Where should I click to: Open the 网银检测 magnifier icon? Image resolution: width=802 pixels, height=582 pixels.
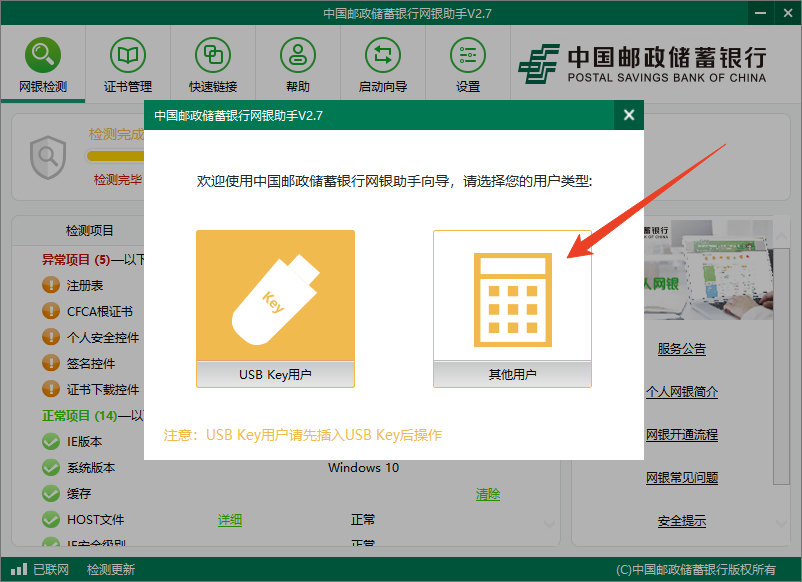(43, 55)
